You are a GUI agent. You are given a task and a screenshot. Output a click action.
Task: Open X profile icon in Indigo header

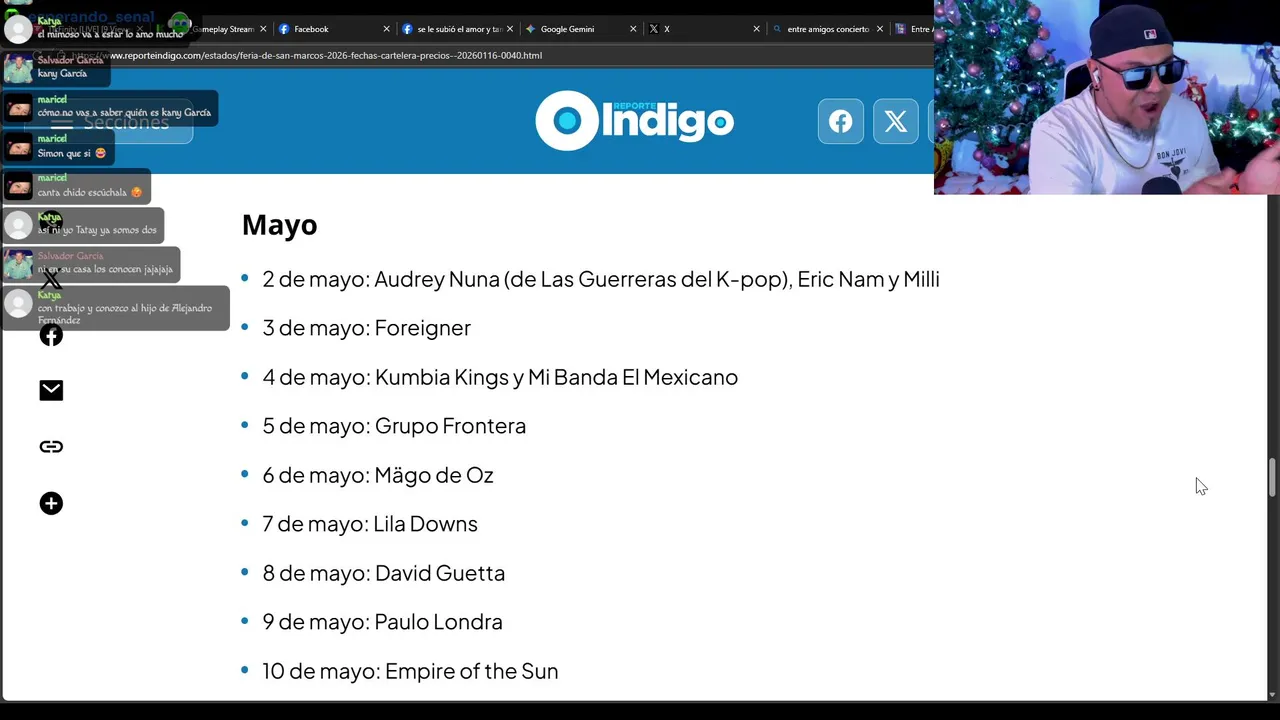point(896,121)
